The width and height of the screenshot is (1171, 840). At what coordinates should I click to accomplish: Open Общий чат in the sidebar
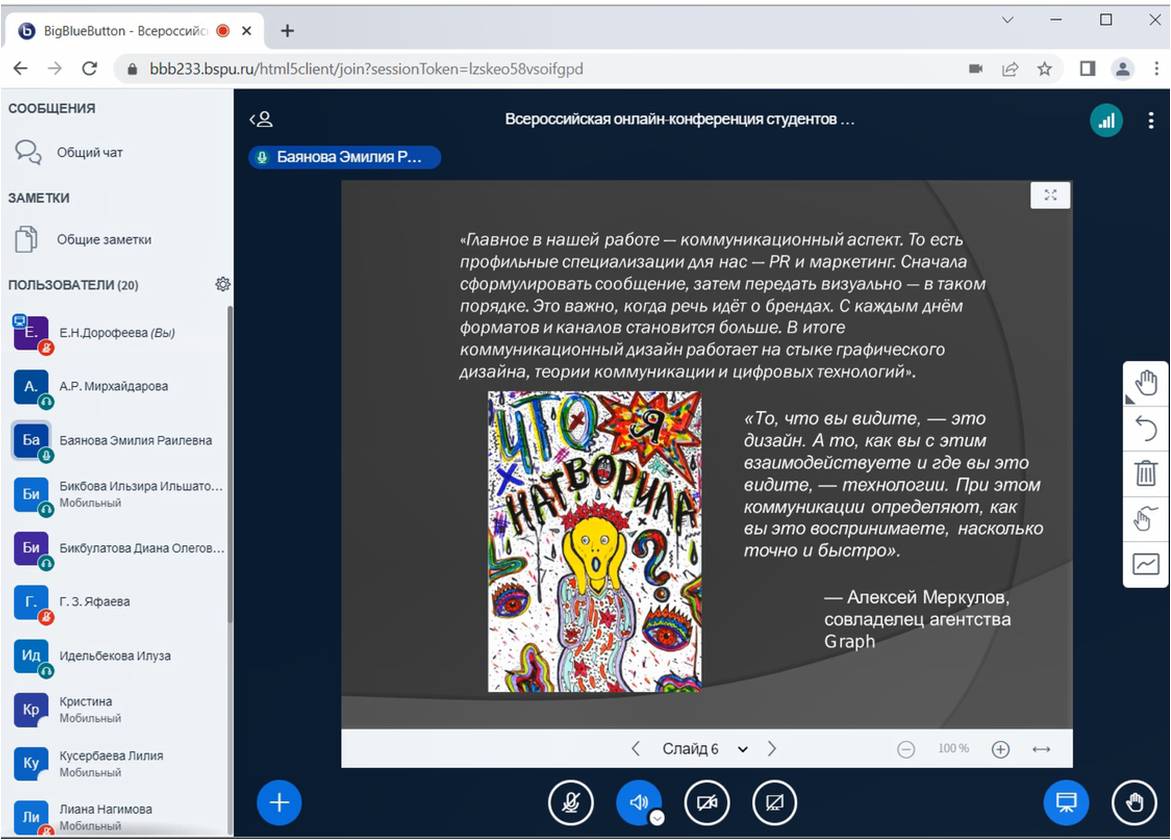click(90, 153)
